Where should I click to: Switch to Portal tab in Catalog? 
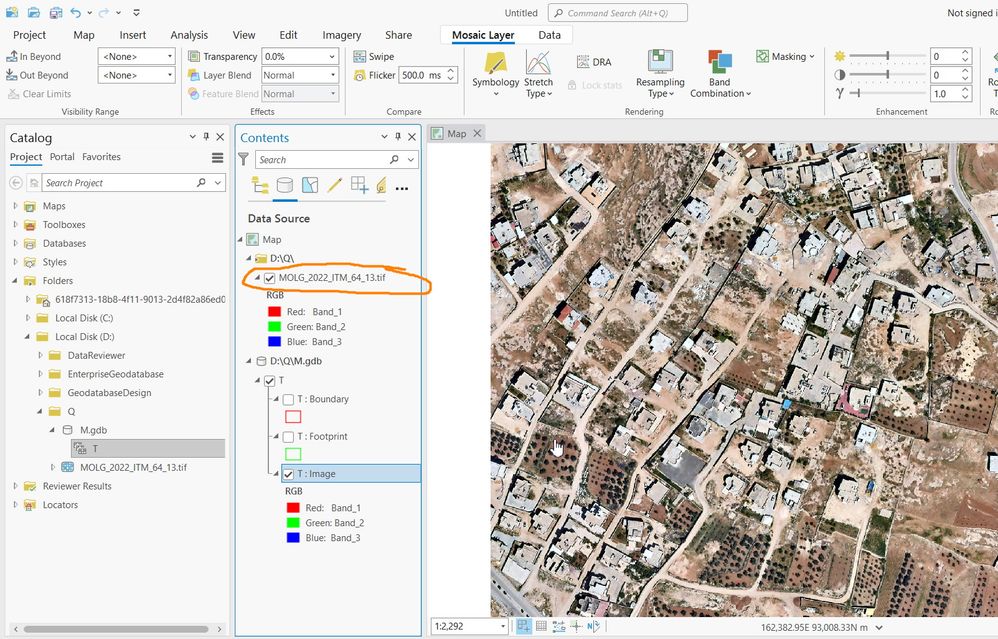62,157
